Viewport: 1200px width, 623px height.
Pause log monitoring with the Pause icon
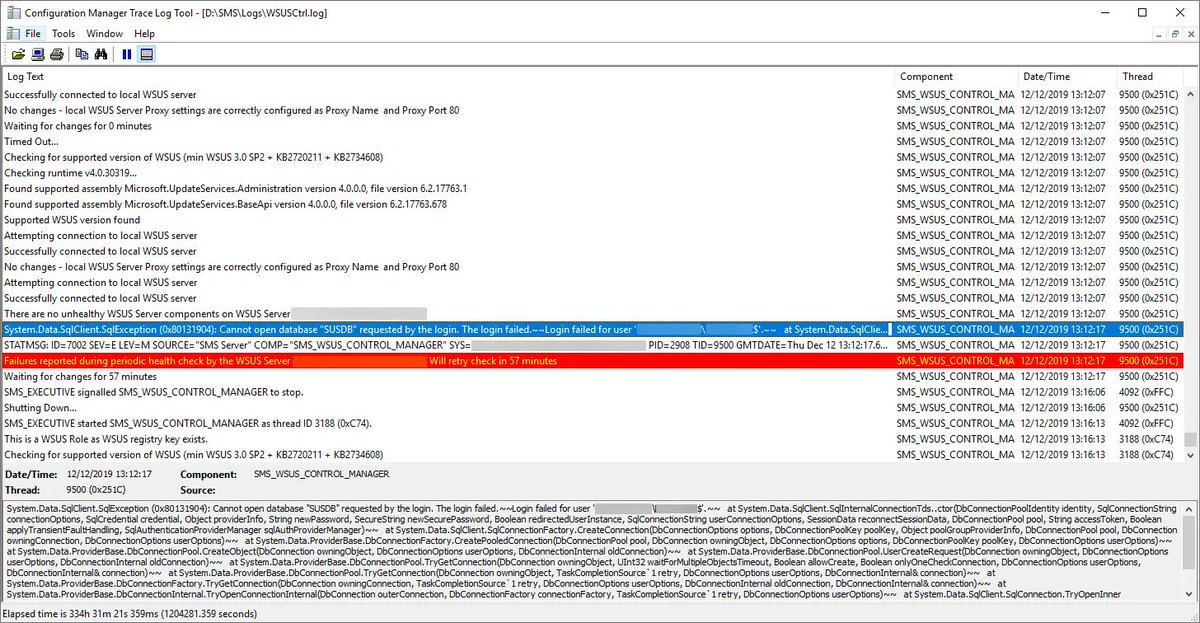click(127, 54)
